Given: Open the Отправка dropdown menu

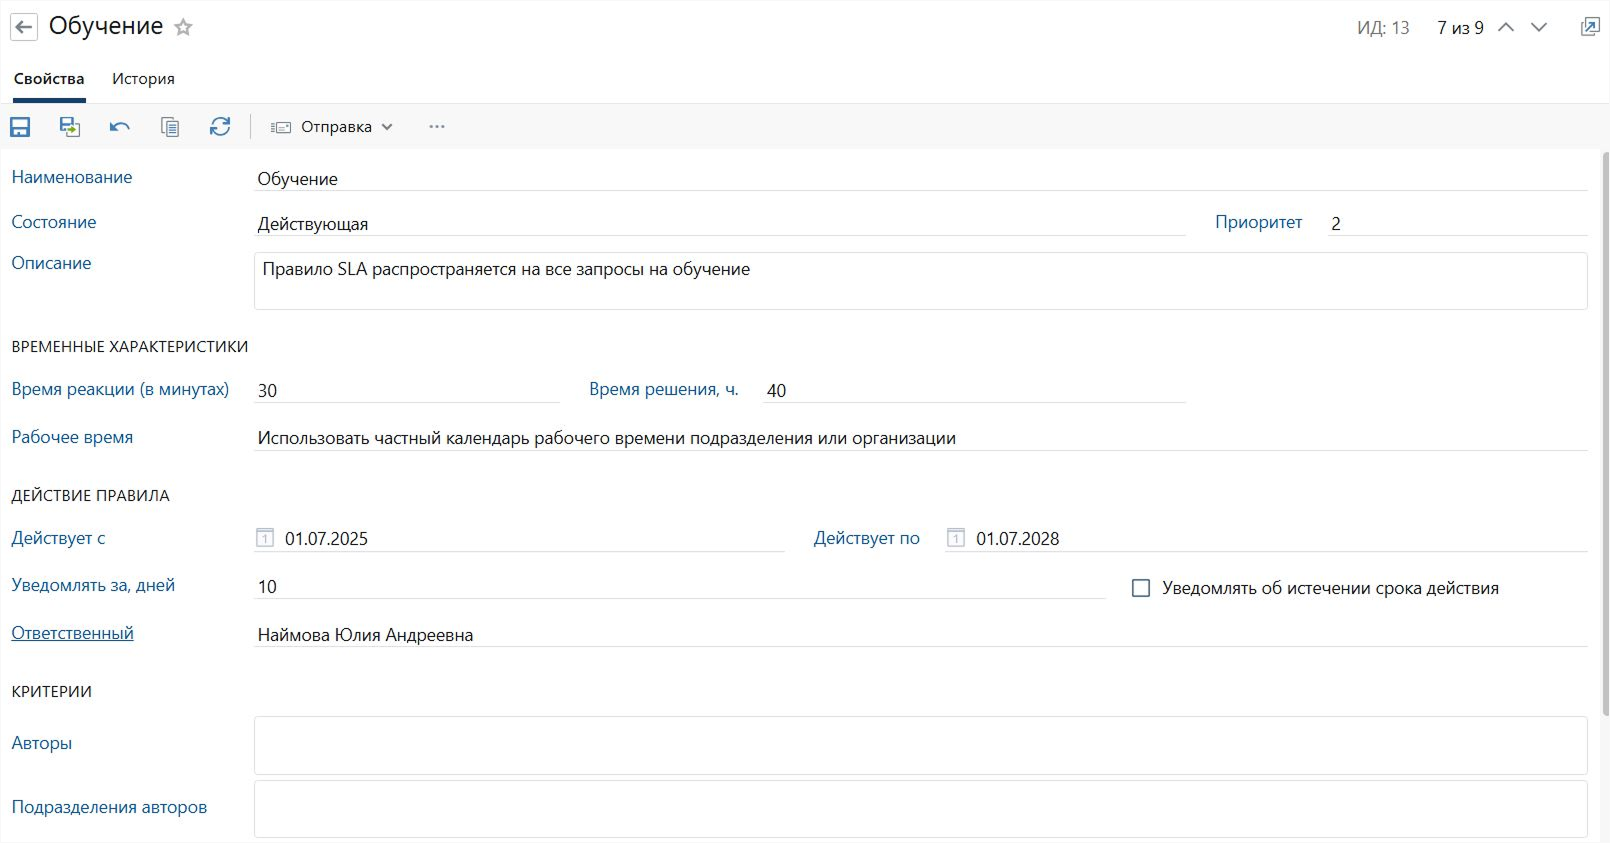Looking at the screenshot, I should pyautogui.click(x=333, y=127).
